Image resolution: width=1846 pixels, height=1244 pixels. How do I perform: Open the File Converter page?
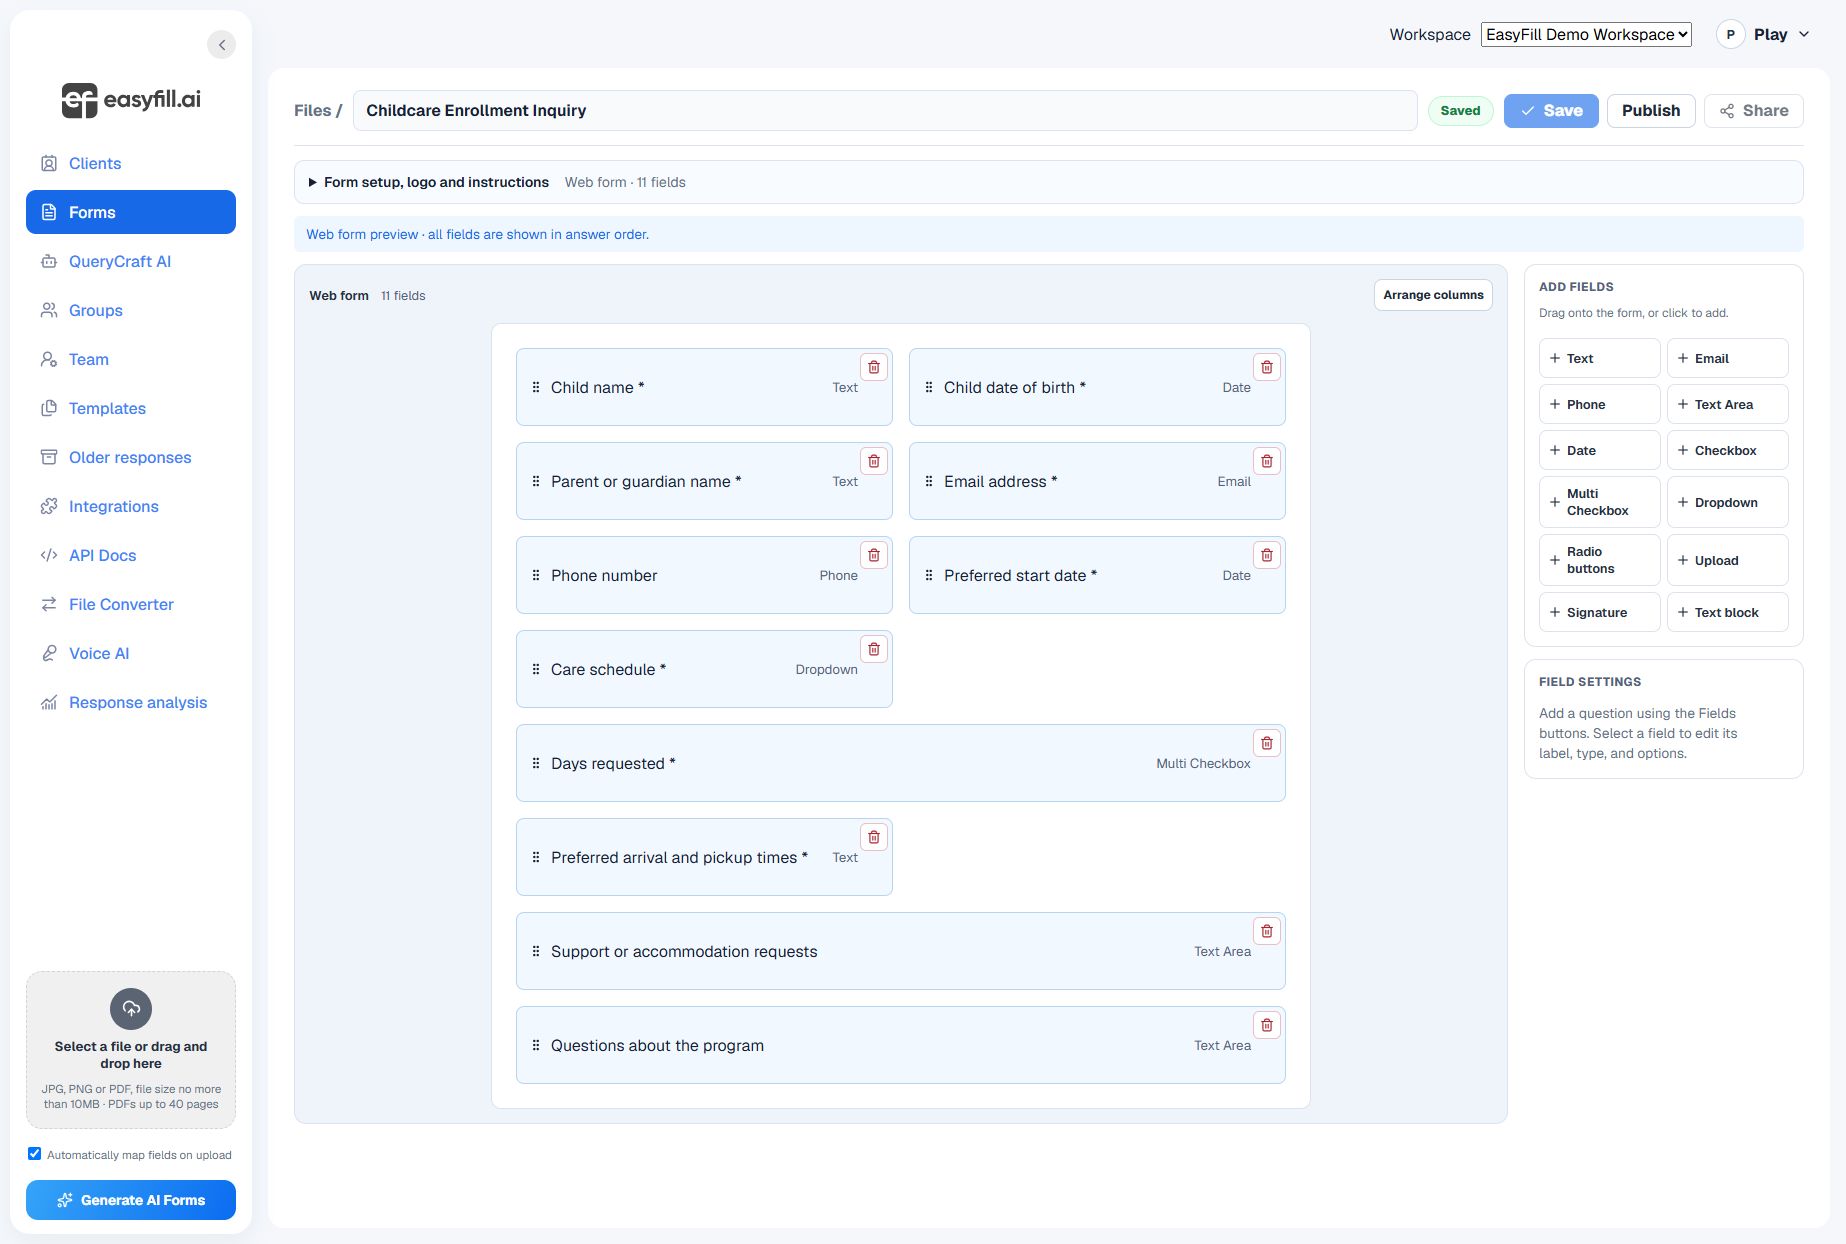point(131,604)
